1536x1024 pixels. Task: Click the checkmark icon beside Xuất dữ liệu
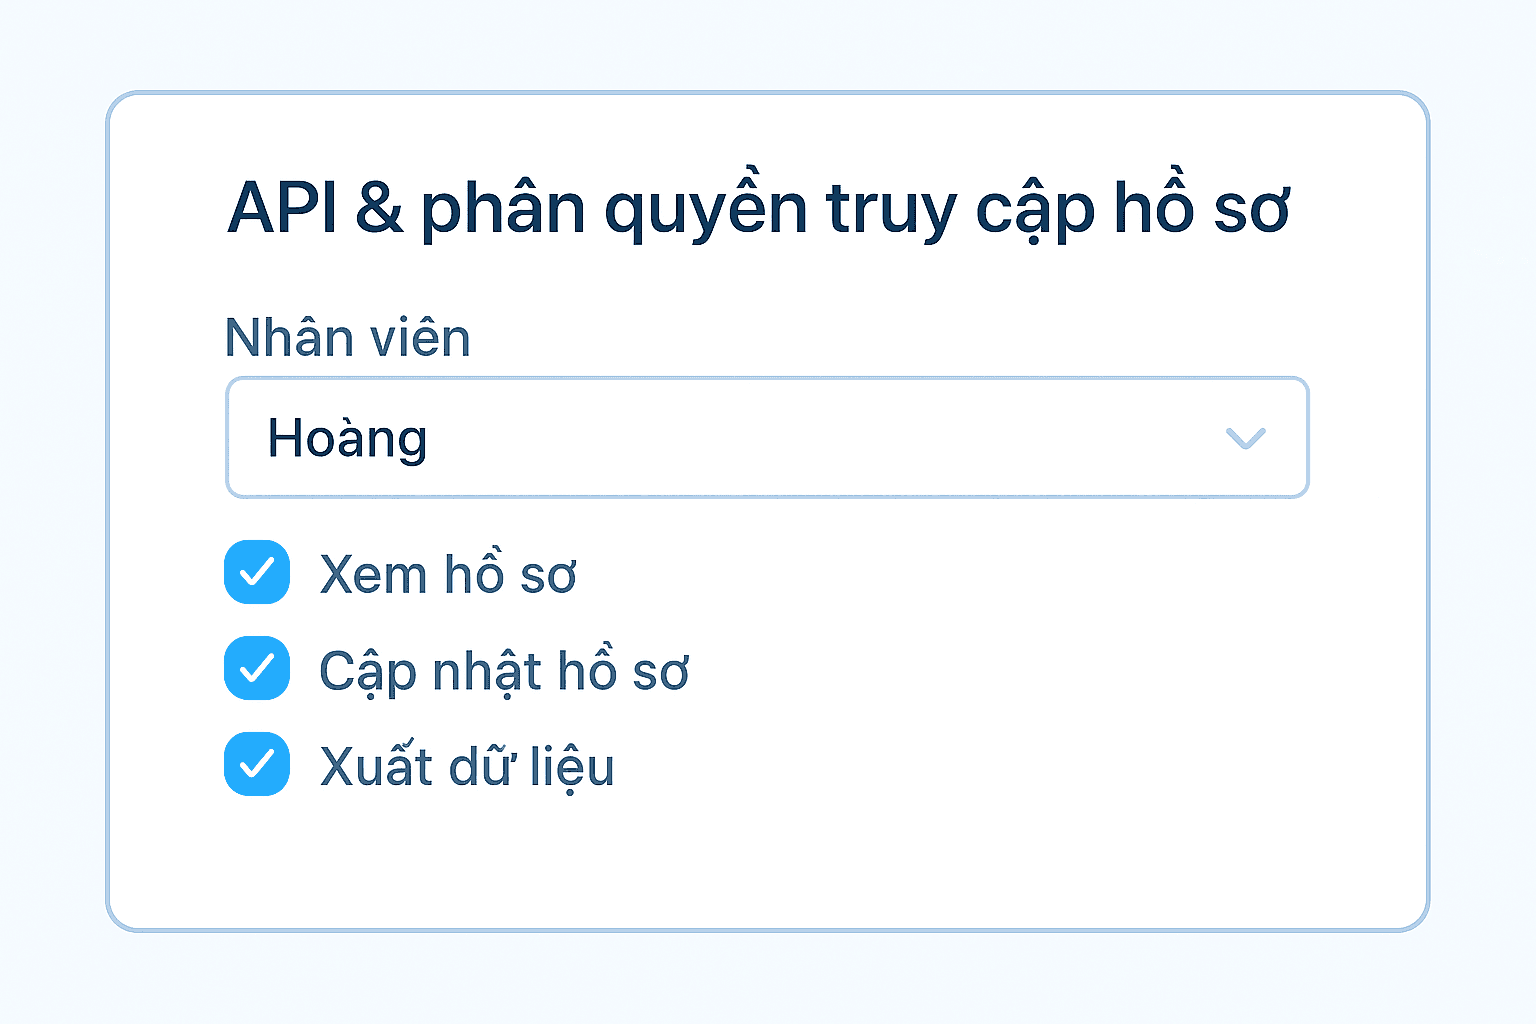point(257,764)
